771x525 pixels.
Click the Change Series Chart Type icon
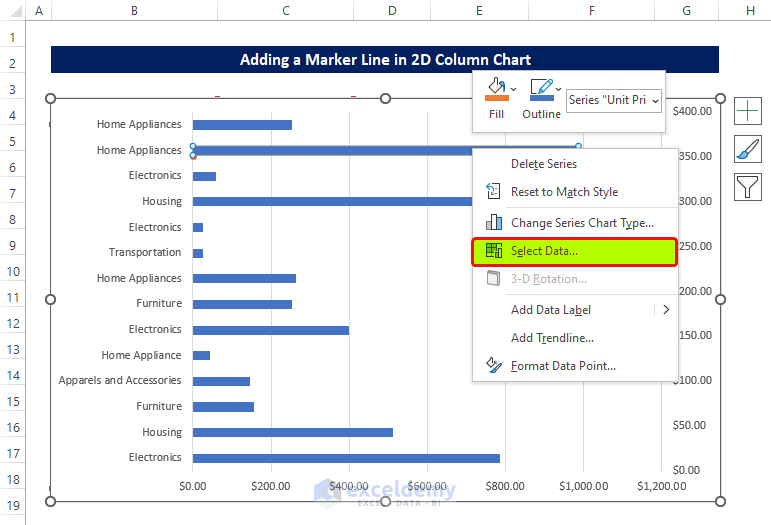click(493, 223)
